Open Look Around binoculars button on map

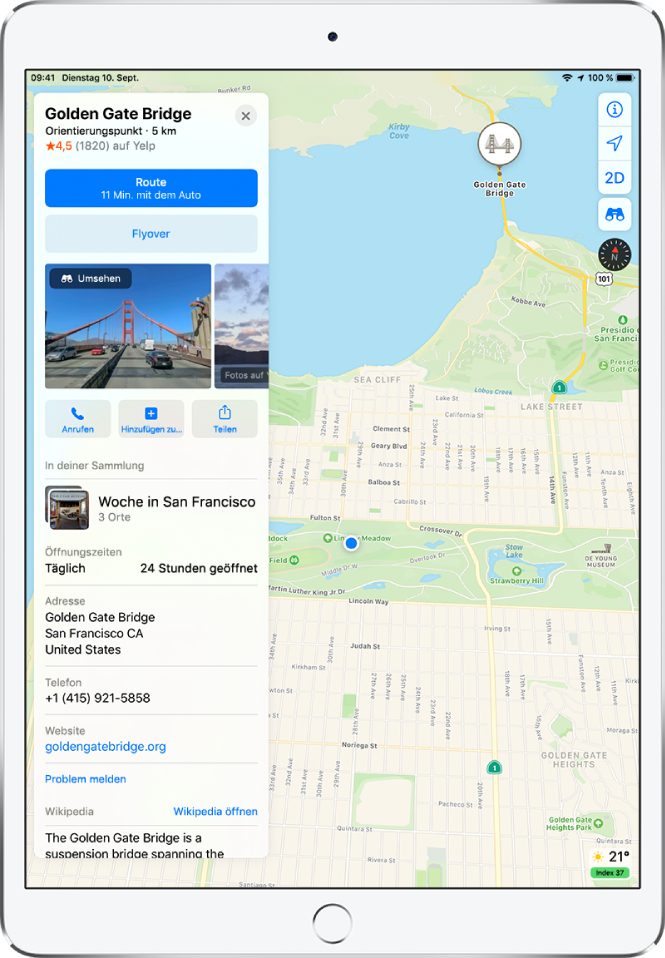coord(614,214)
